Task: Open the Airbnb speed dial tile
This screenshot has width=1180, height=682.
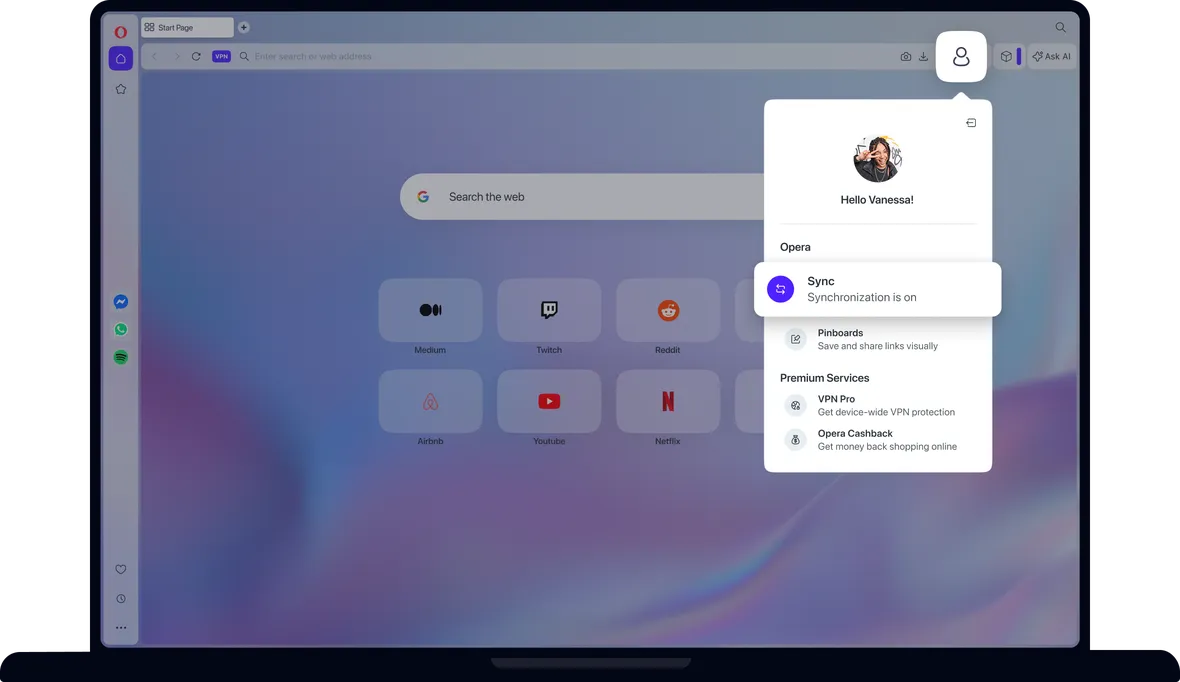Action: point(430,401)
